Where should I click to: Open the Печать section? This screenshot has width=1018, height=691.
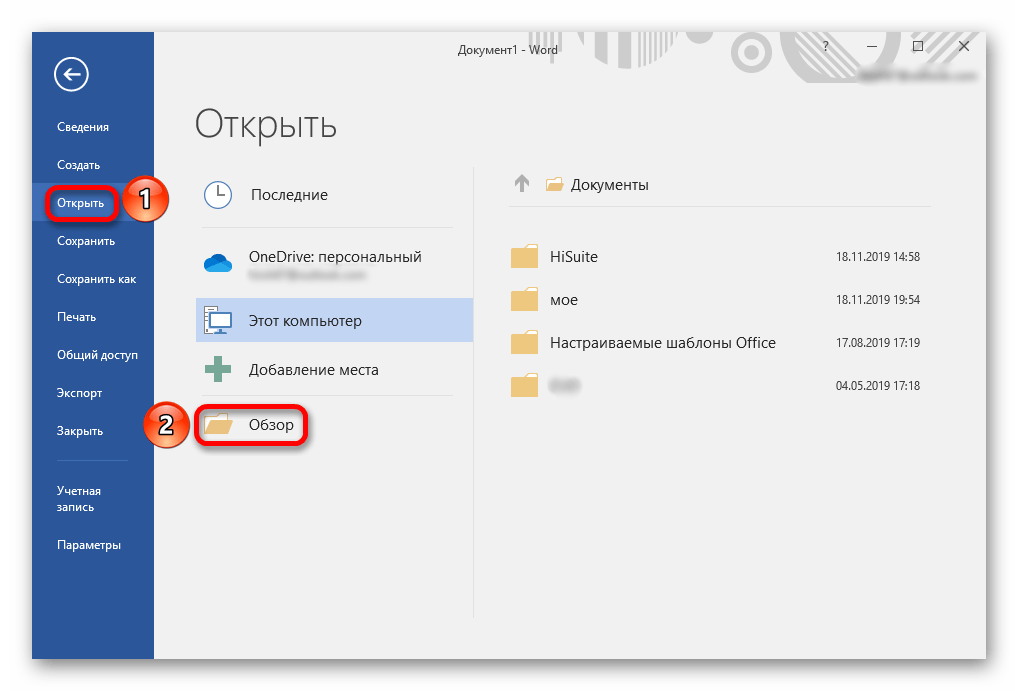pos(77,317)
